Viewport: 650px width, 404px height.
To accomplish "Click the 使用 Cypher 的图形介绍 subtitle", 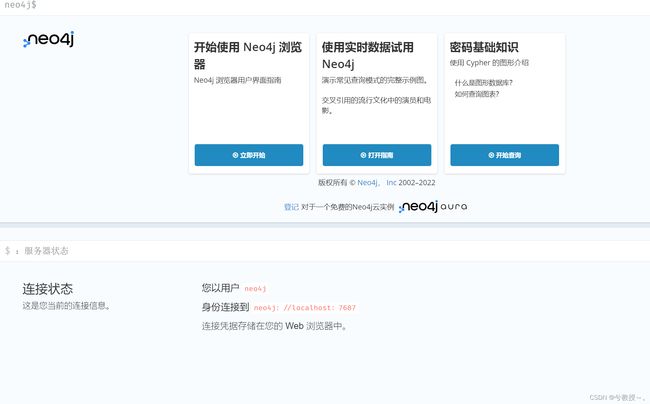I will point(489,63).
